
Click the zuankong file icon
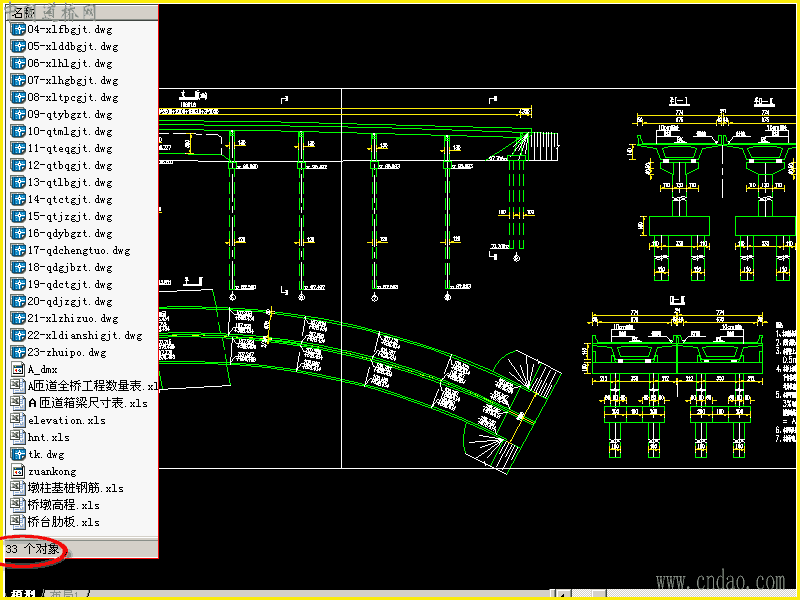tap(18, 471)
